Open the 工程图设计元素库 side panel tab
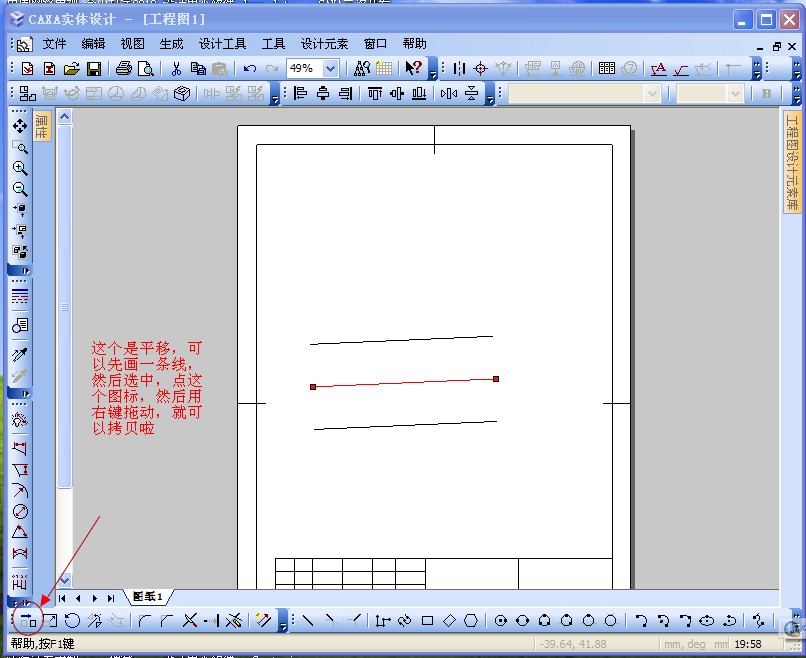 pos(792,161)
